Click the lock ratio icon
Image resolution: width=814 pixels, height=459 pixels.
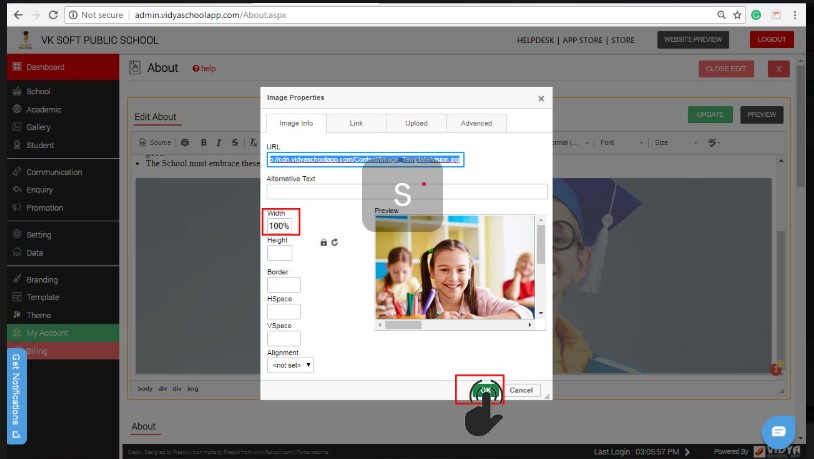click(323, 242)
